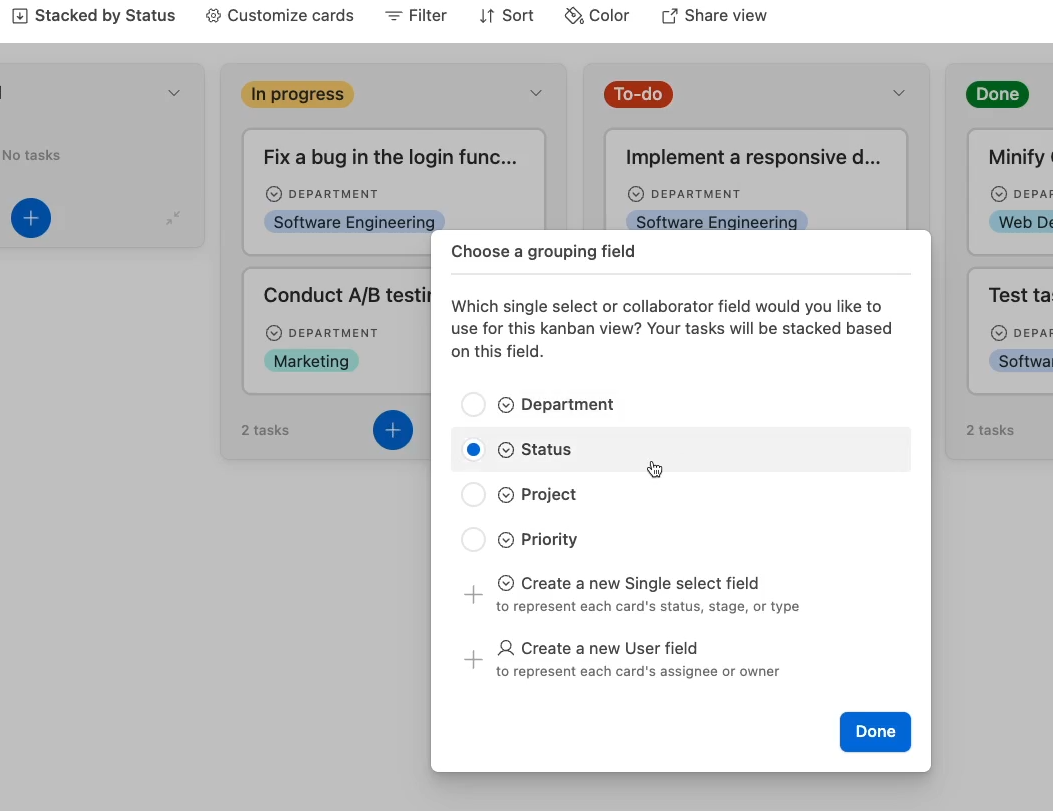Click the department icon on Fix a bug card

tap(273, 194)
